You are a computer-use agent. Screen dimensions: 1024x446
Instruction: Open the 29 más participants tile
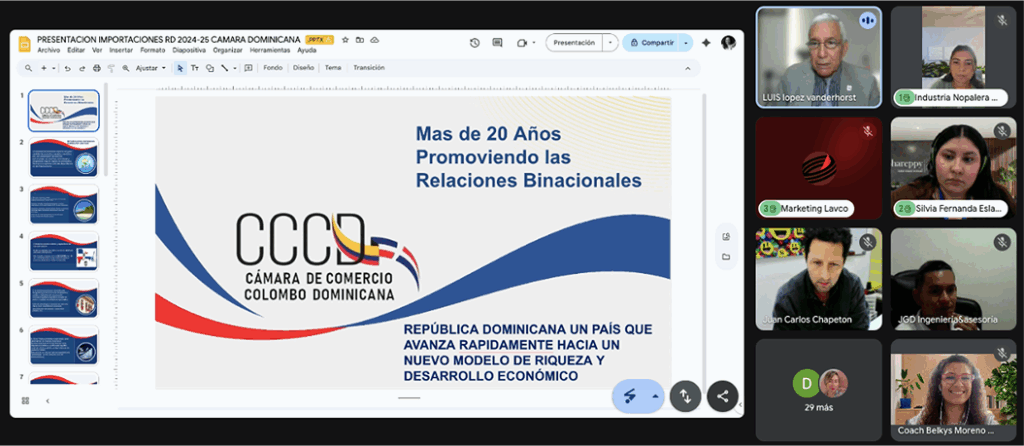[819, 390]
